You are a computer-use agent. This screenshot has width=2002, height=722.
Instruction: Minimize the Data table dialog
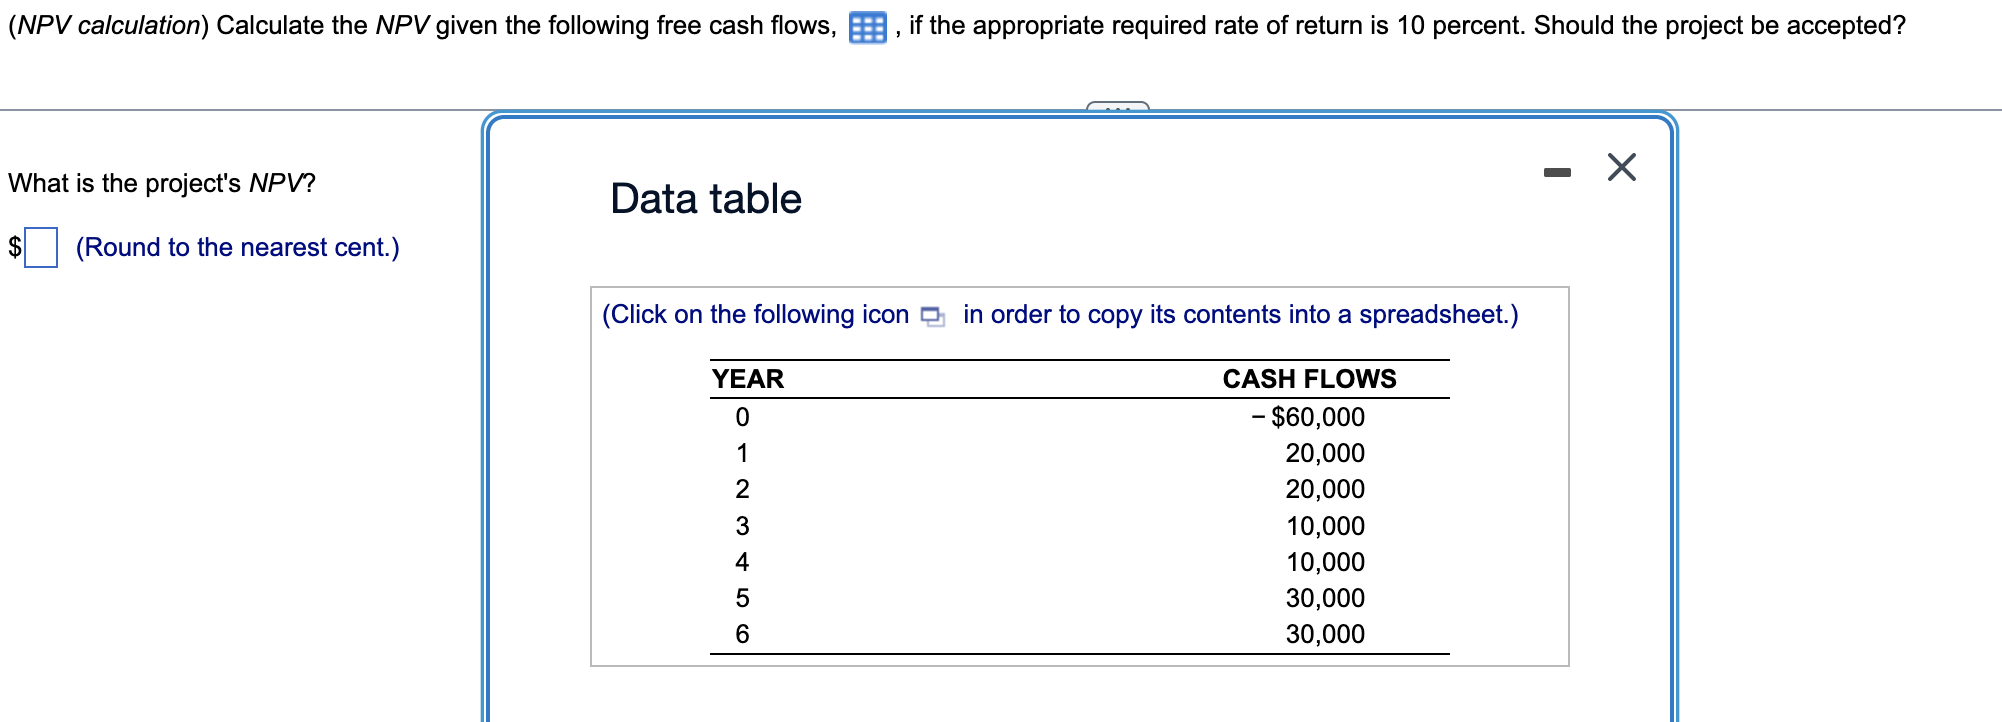[x=1557, y=173]
